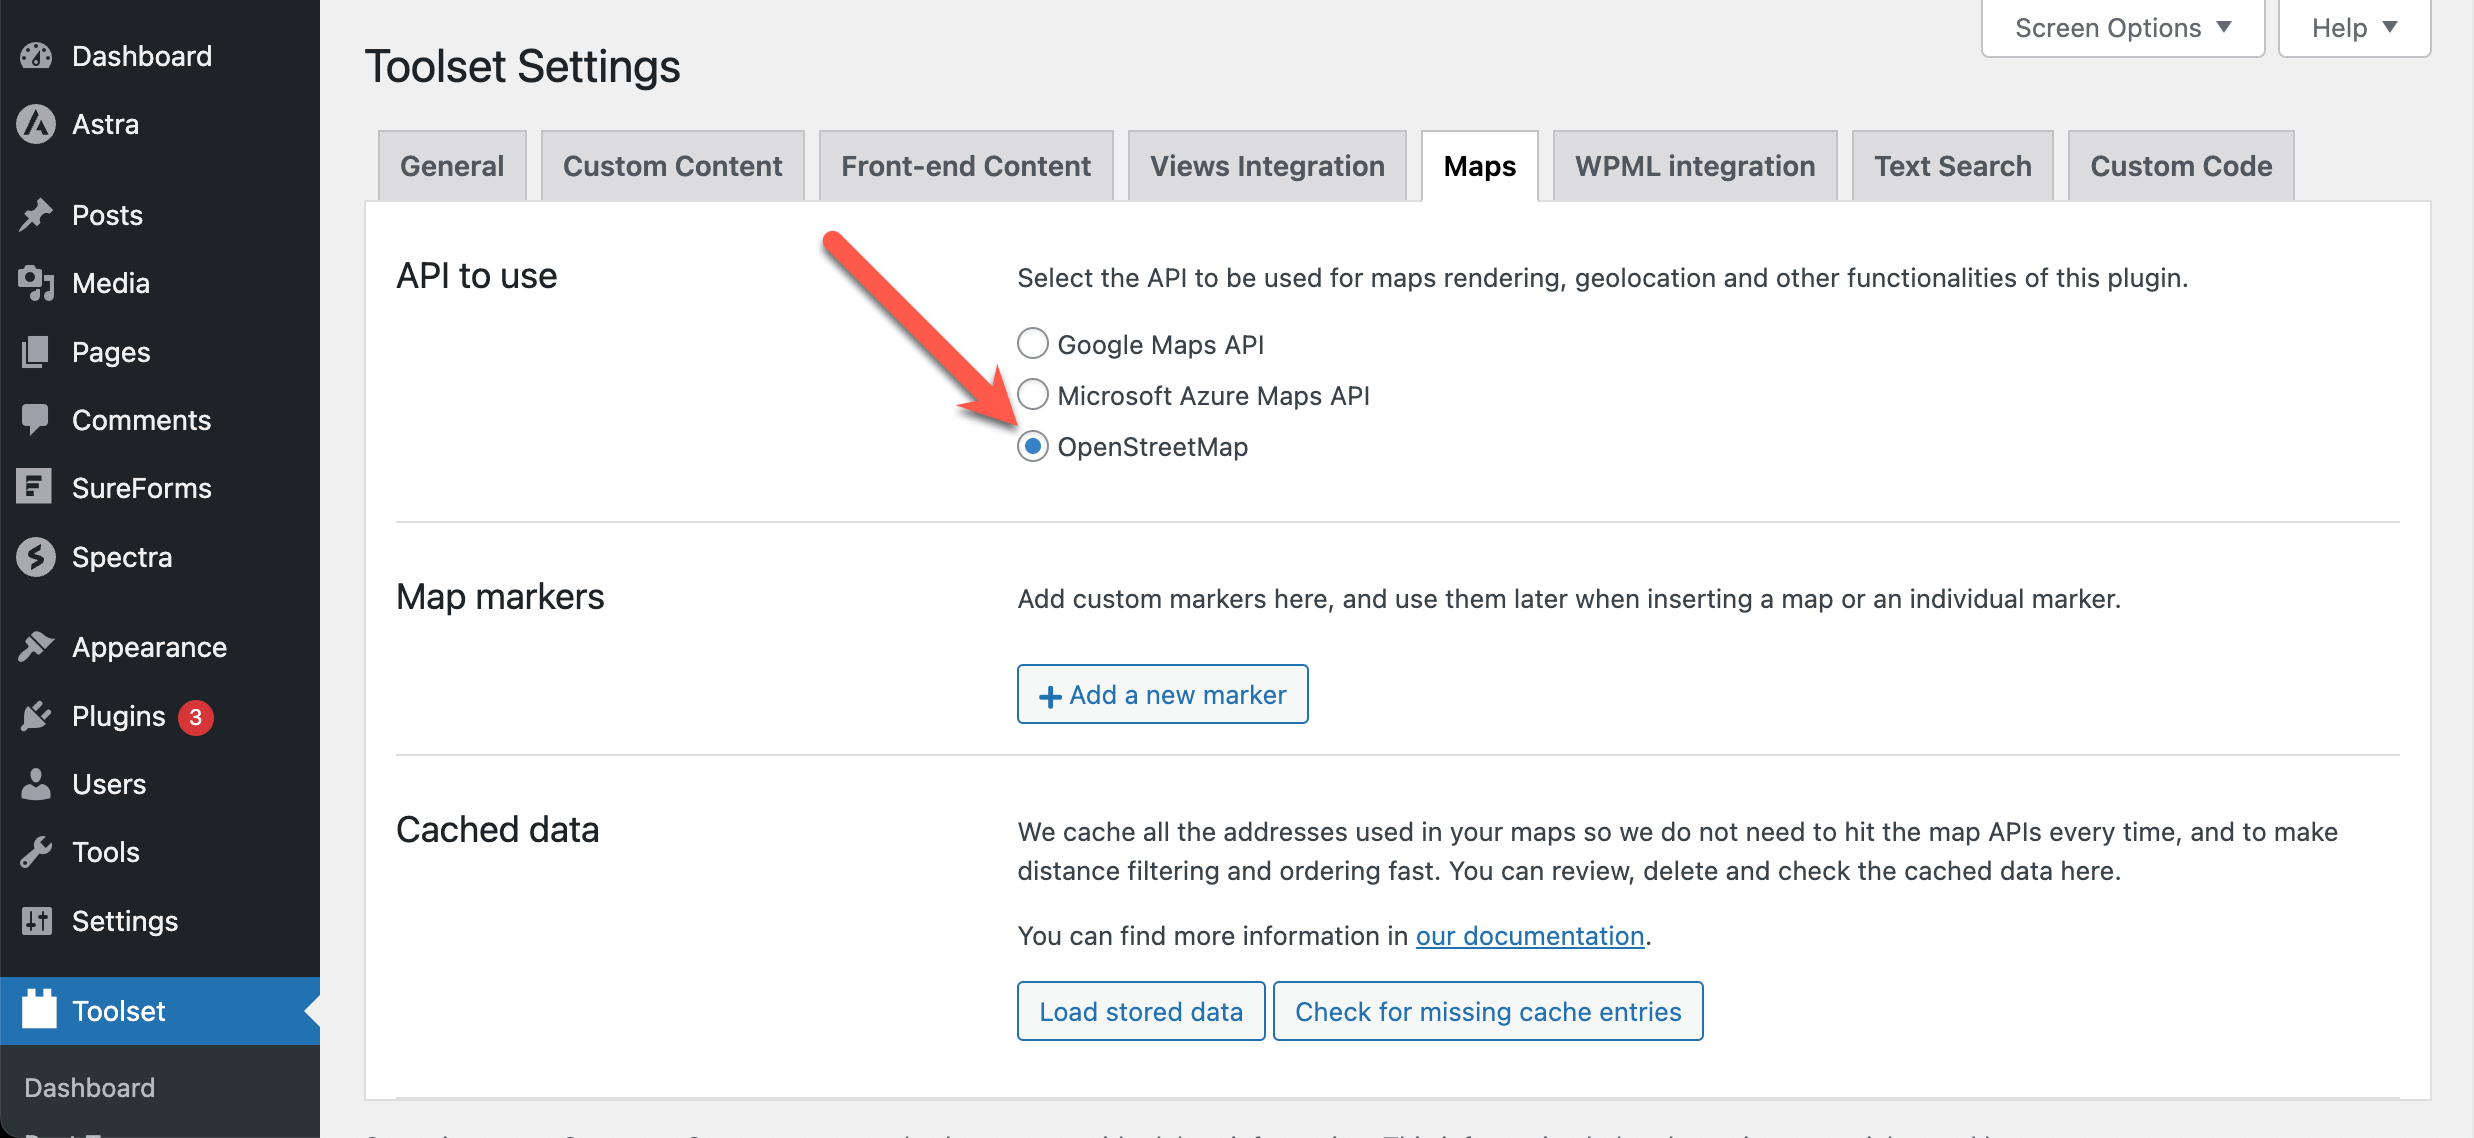Click the Pages icon in sidebar
This screenshot has width=2474, height=1138.
(x=36, y=352)
